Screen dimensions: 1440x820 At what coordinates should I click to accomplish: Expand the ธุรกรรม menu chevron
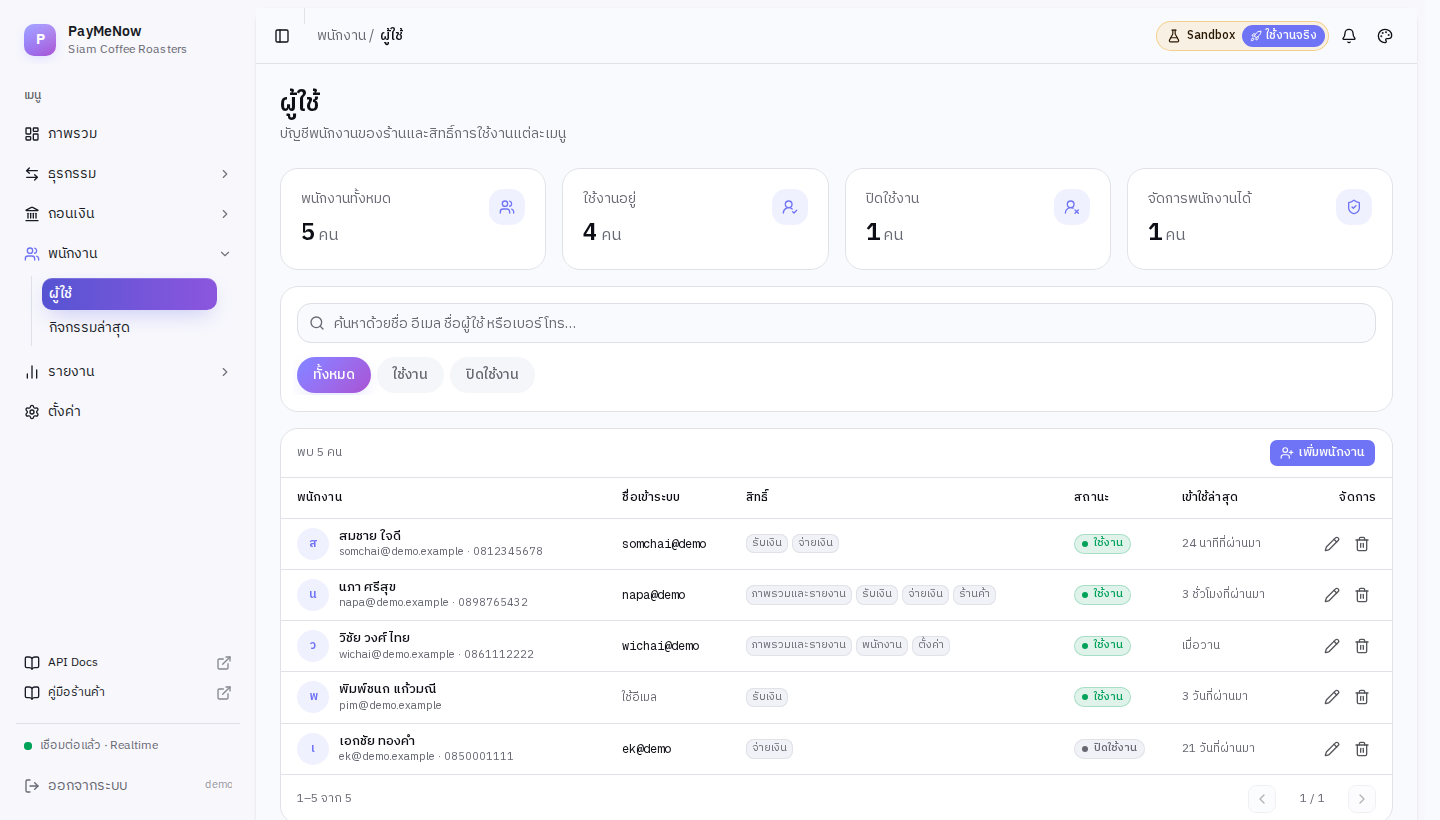coord(225,174)
